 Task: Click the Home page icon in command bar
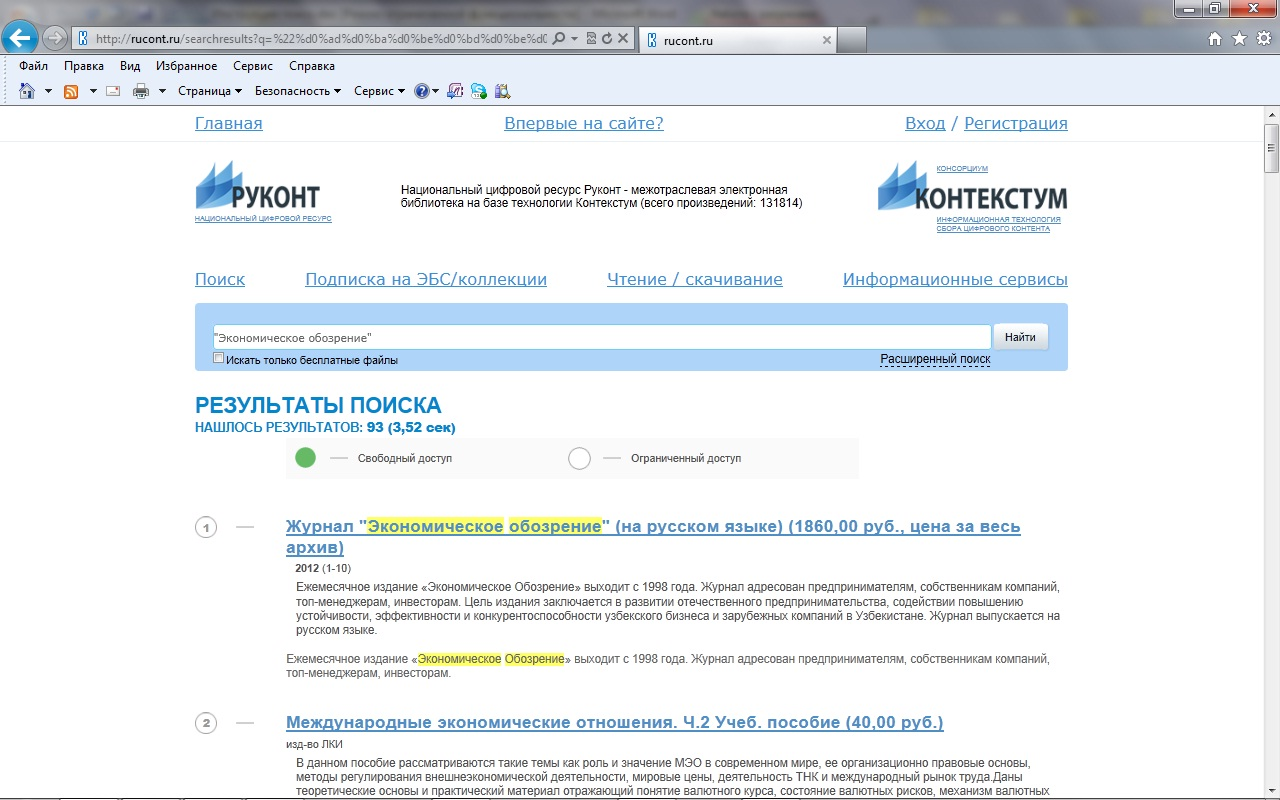27,91
